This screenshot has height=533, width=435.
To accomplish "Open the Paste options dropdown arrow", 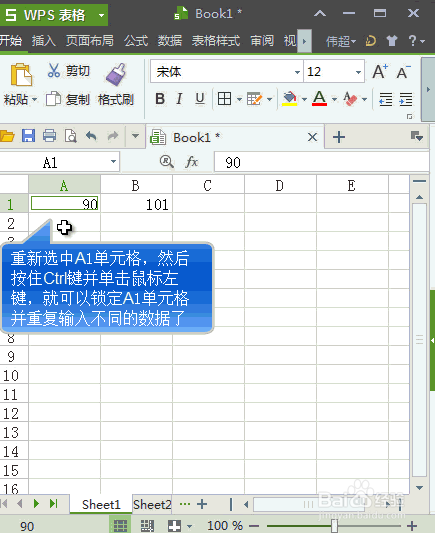I will [x=34, y=100].
